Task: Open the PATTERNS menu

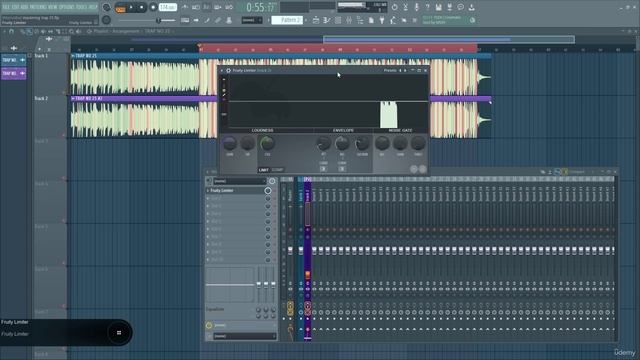Action: click(x=39, y=7)
